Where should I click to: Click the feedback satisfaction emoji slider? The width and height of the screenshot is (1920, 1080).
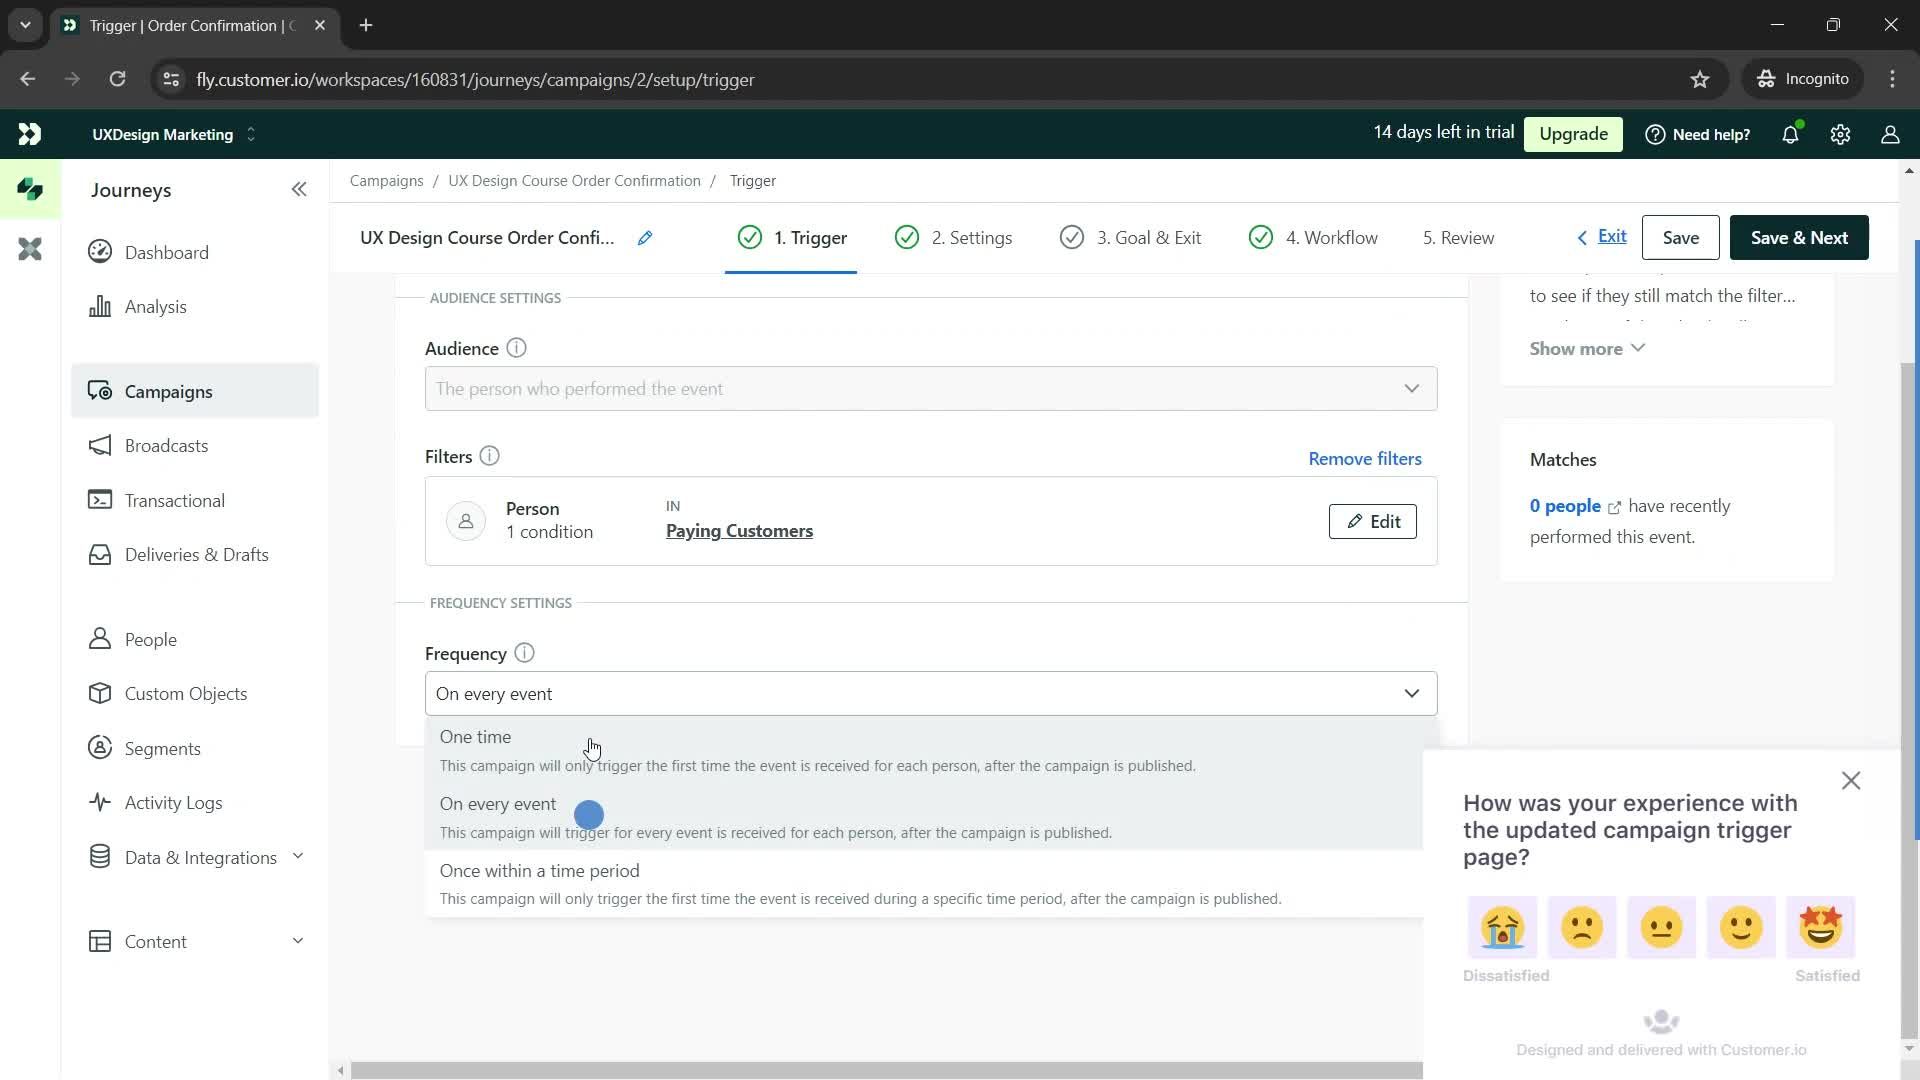[x=1664, y=927]
